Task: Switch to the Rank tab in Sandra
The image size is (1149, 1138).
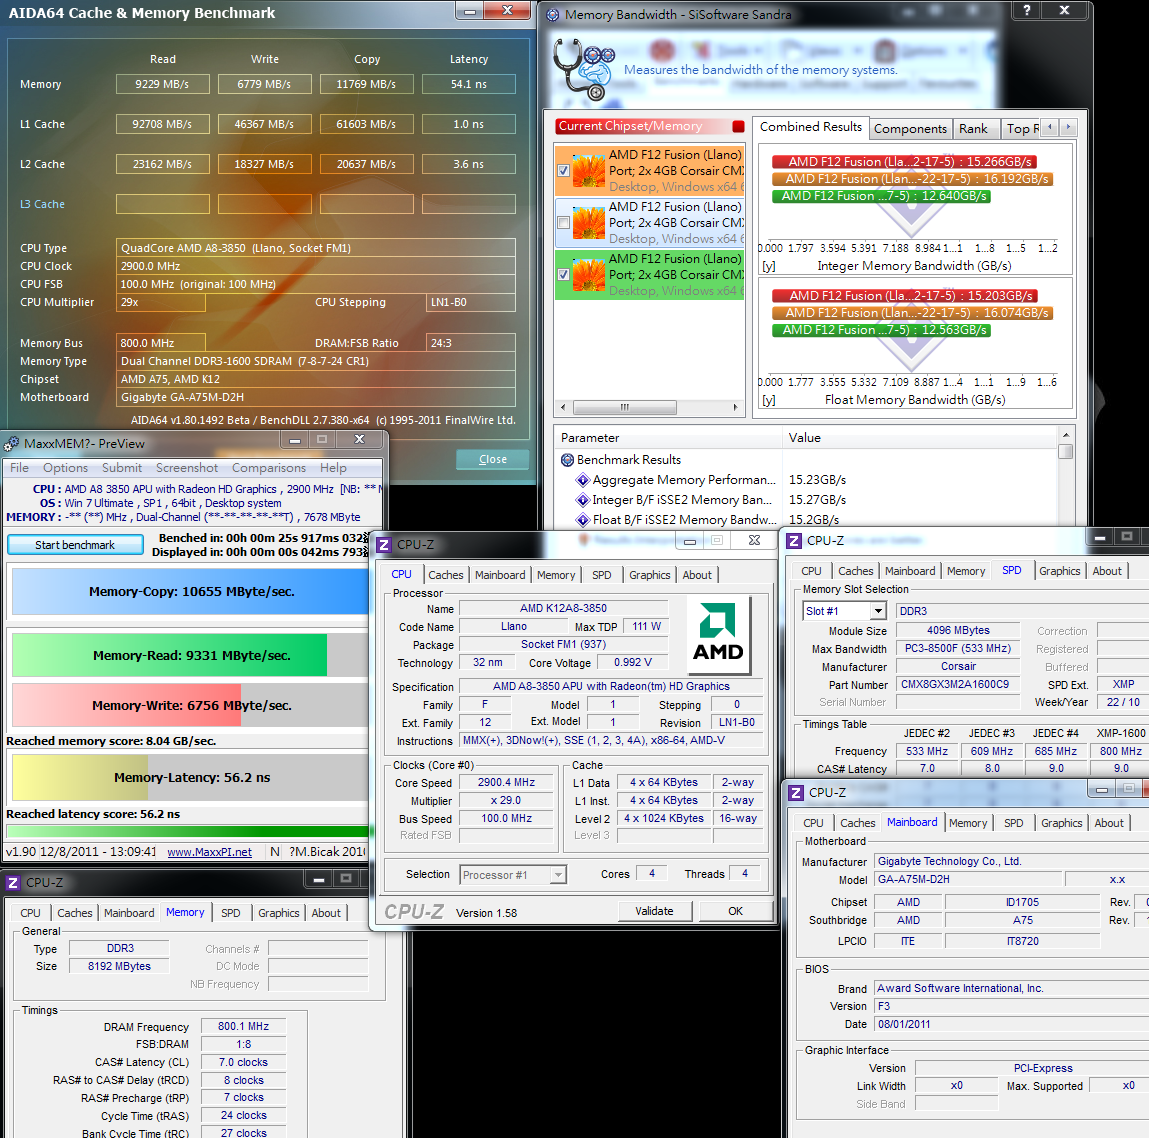Action: pos(973,129)
